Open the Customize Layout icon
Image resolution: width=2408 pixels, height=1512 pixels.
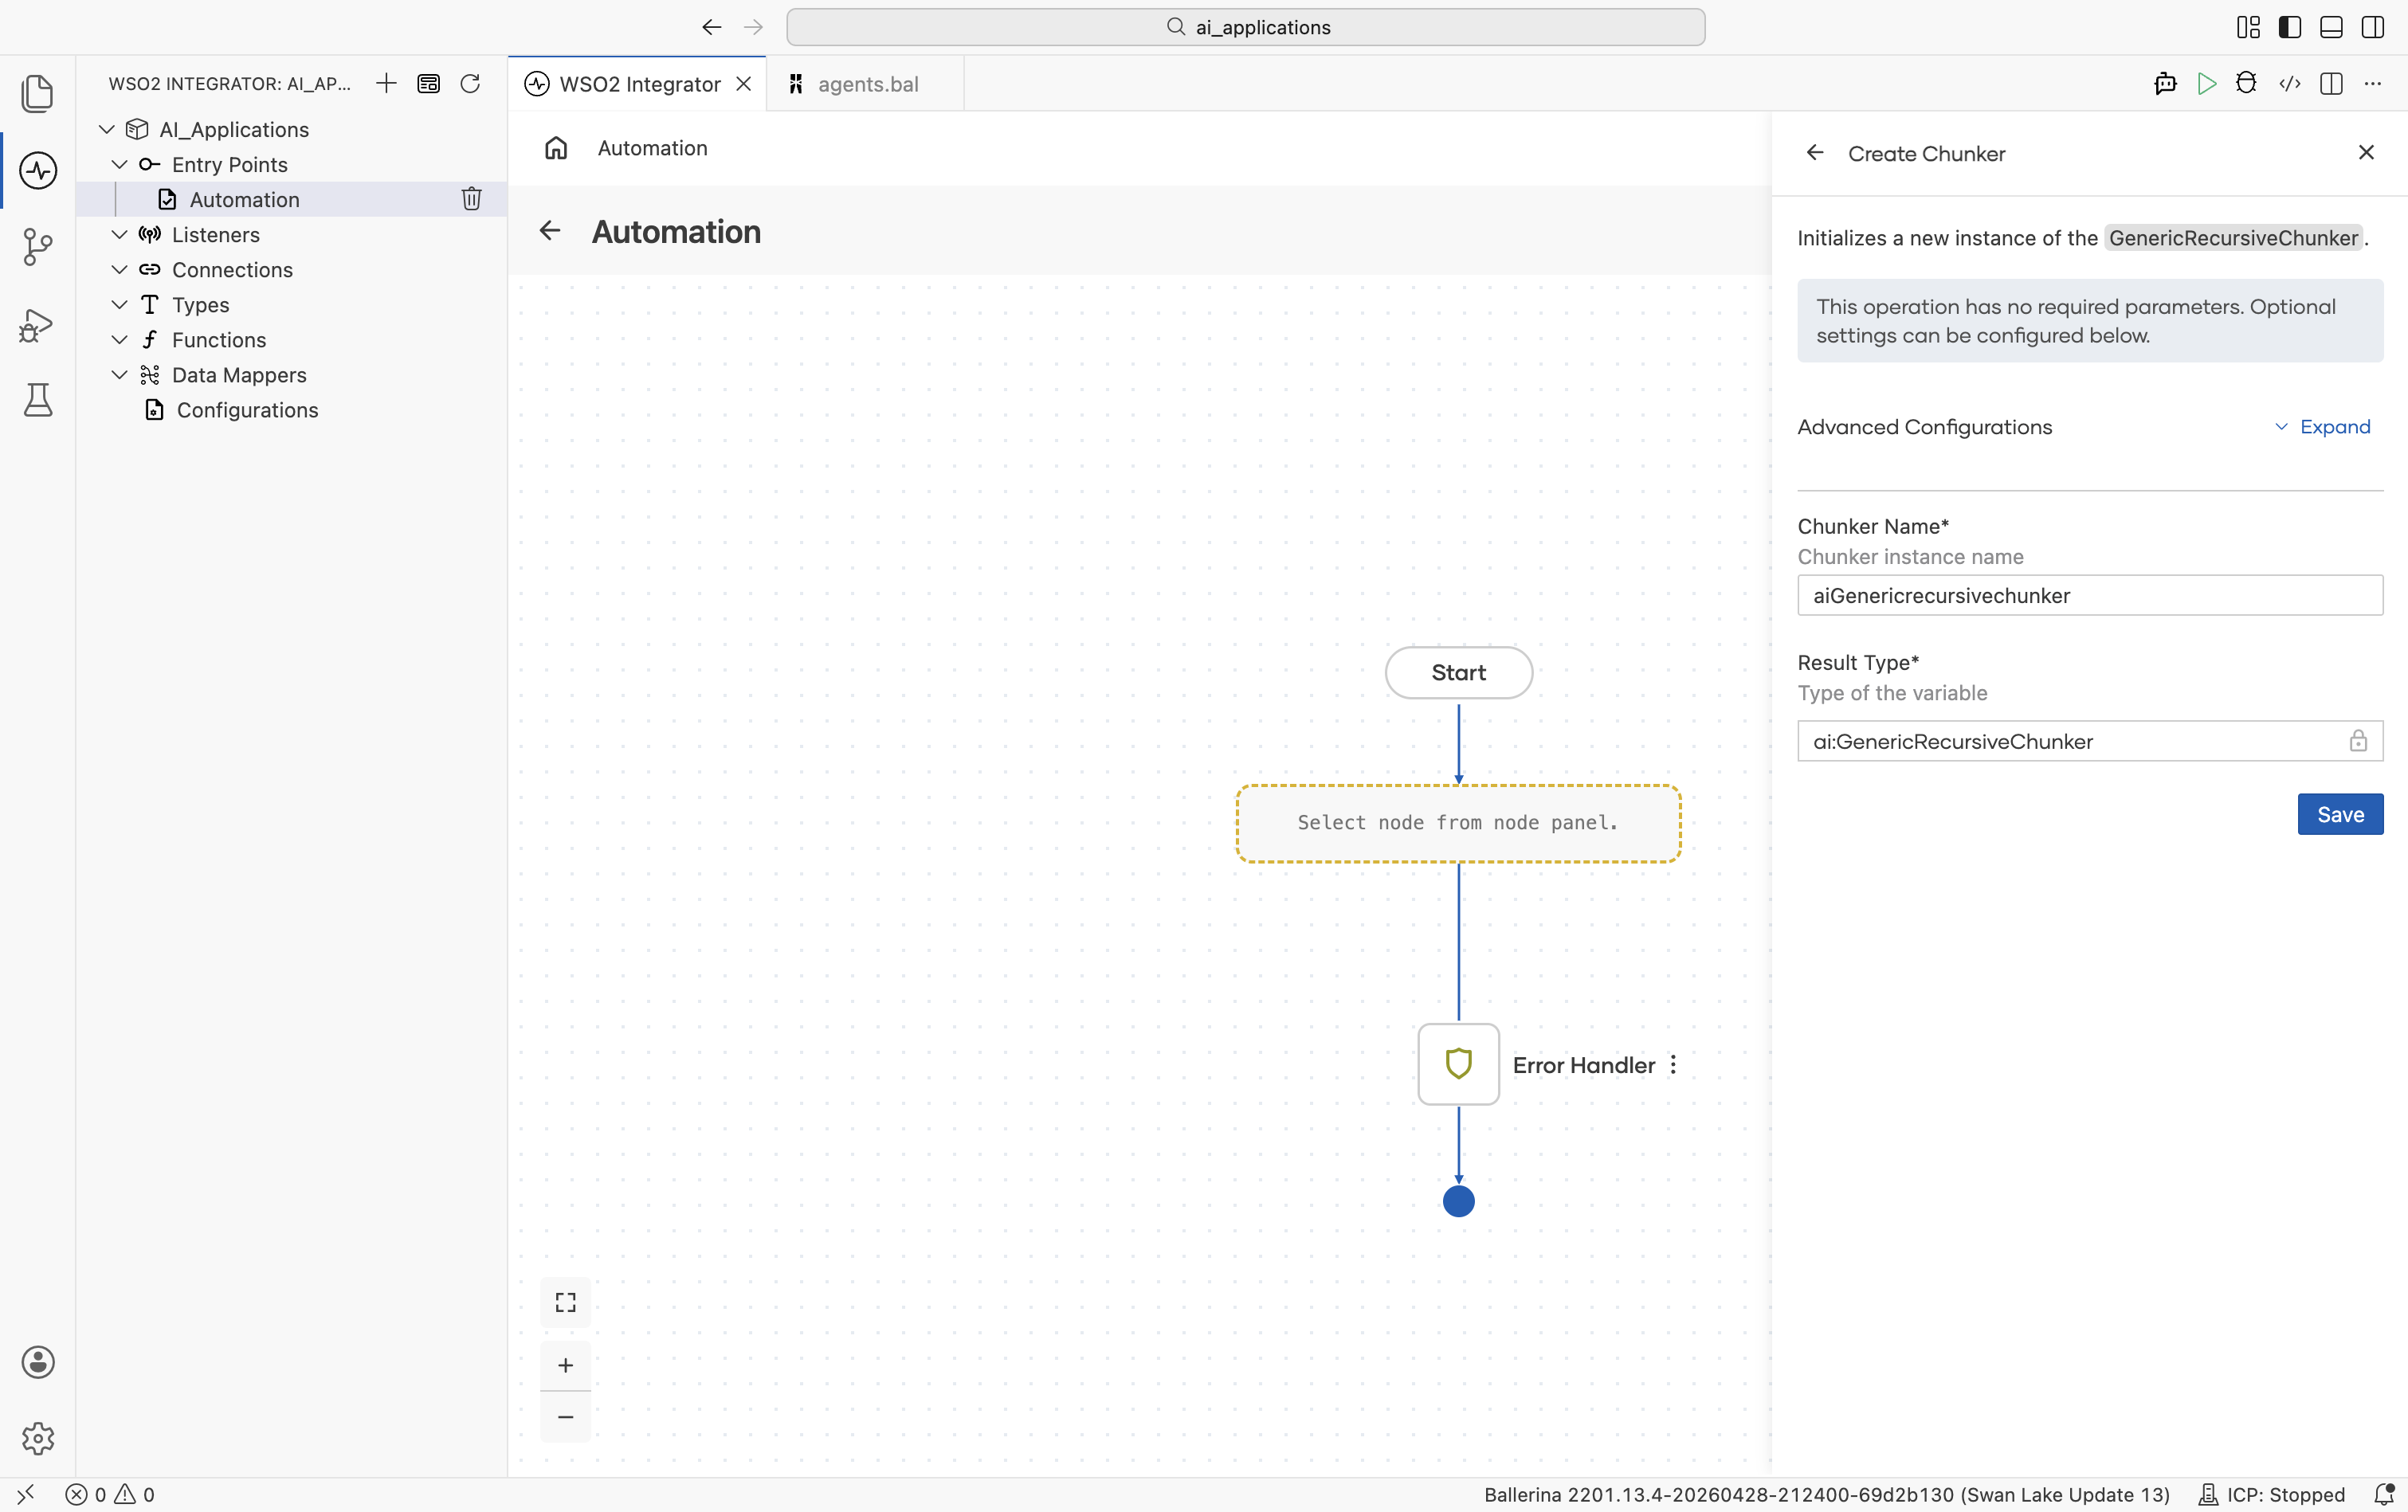point(2248,27)
